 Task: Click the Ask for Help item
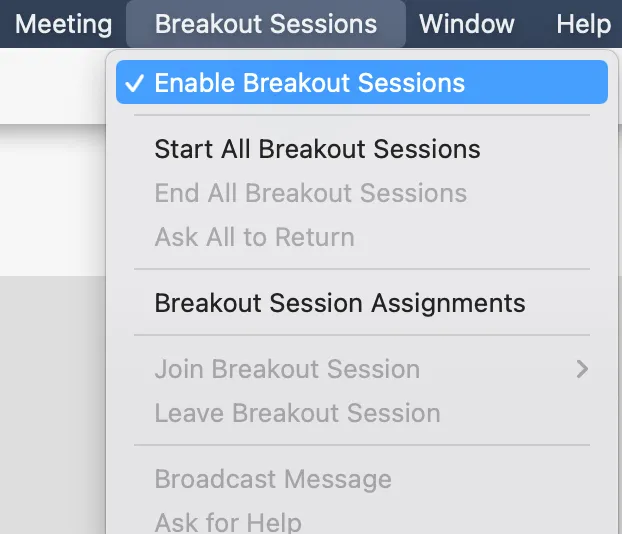pos(228,521)
